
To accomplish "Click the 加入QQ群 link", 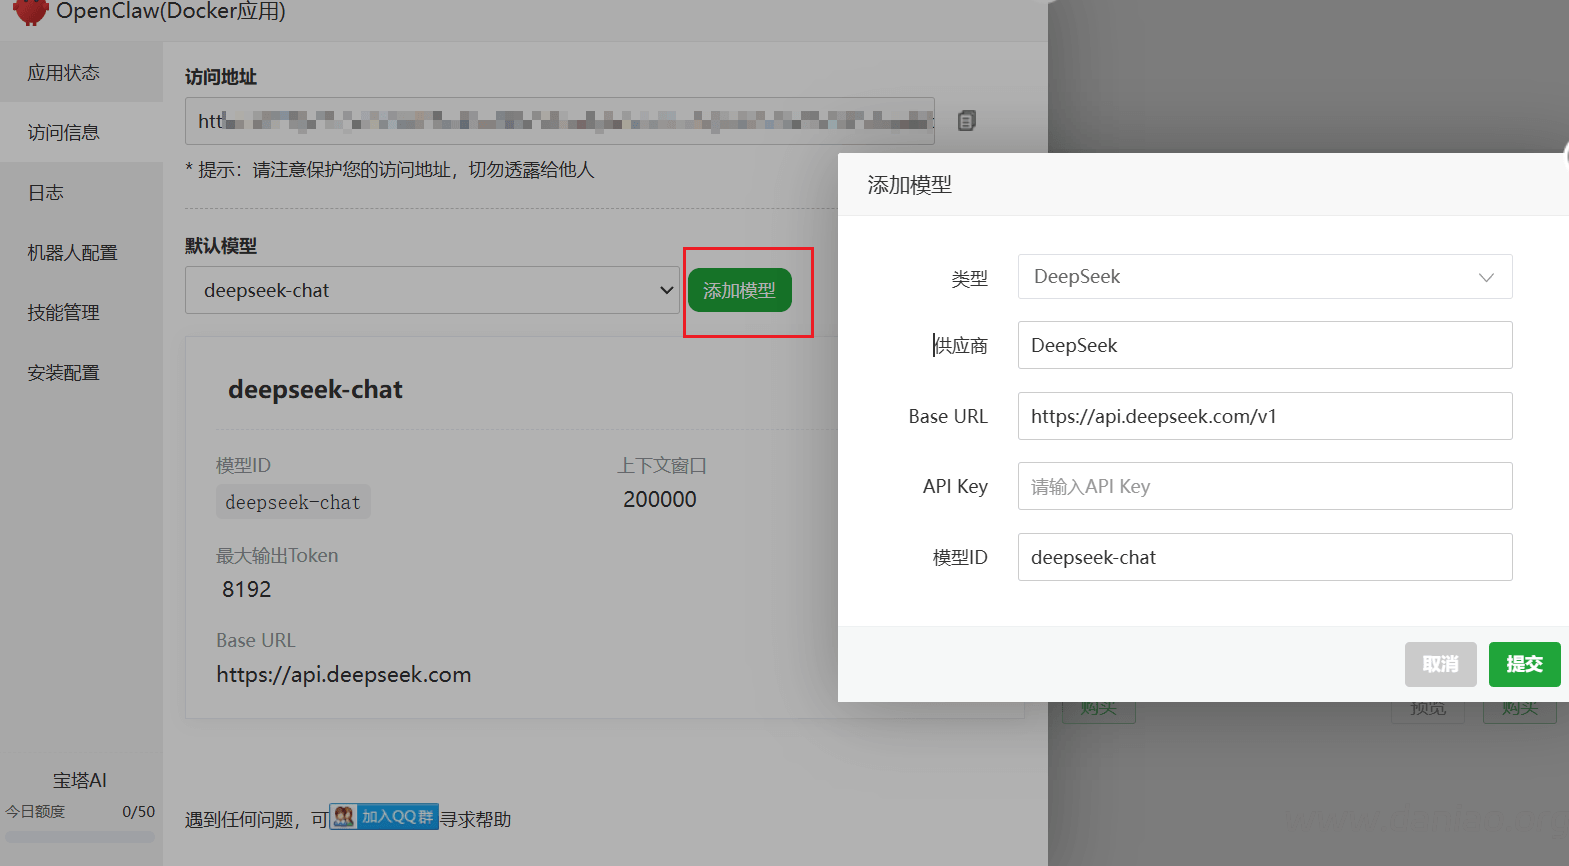I will point(397,817).
